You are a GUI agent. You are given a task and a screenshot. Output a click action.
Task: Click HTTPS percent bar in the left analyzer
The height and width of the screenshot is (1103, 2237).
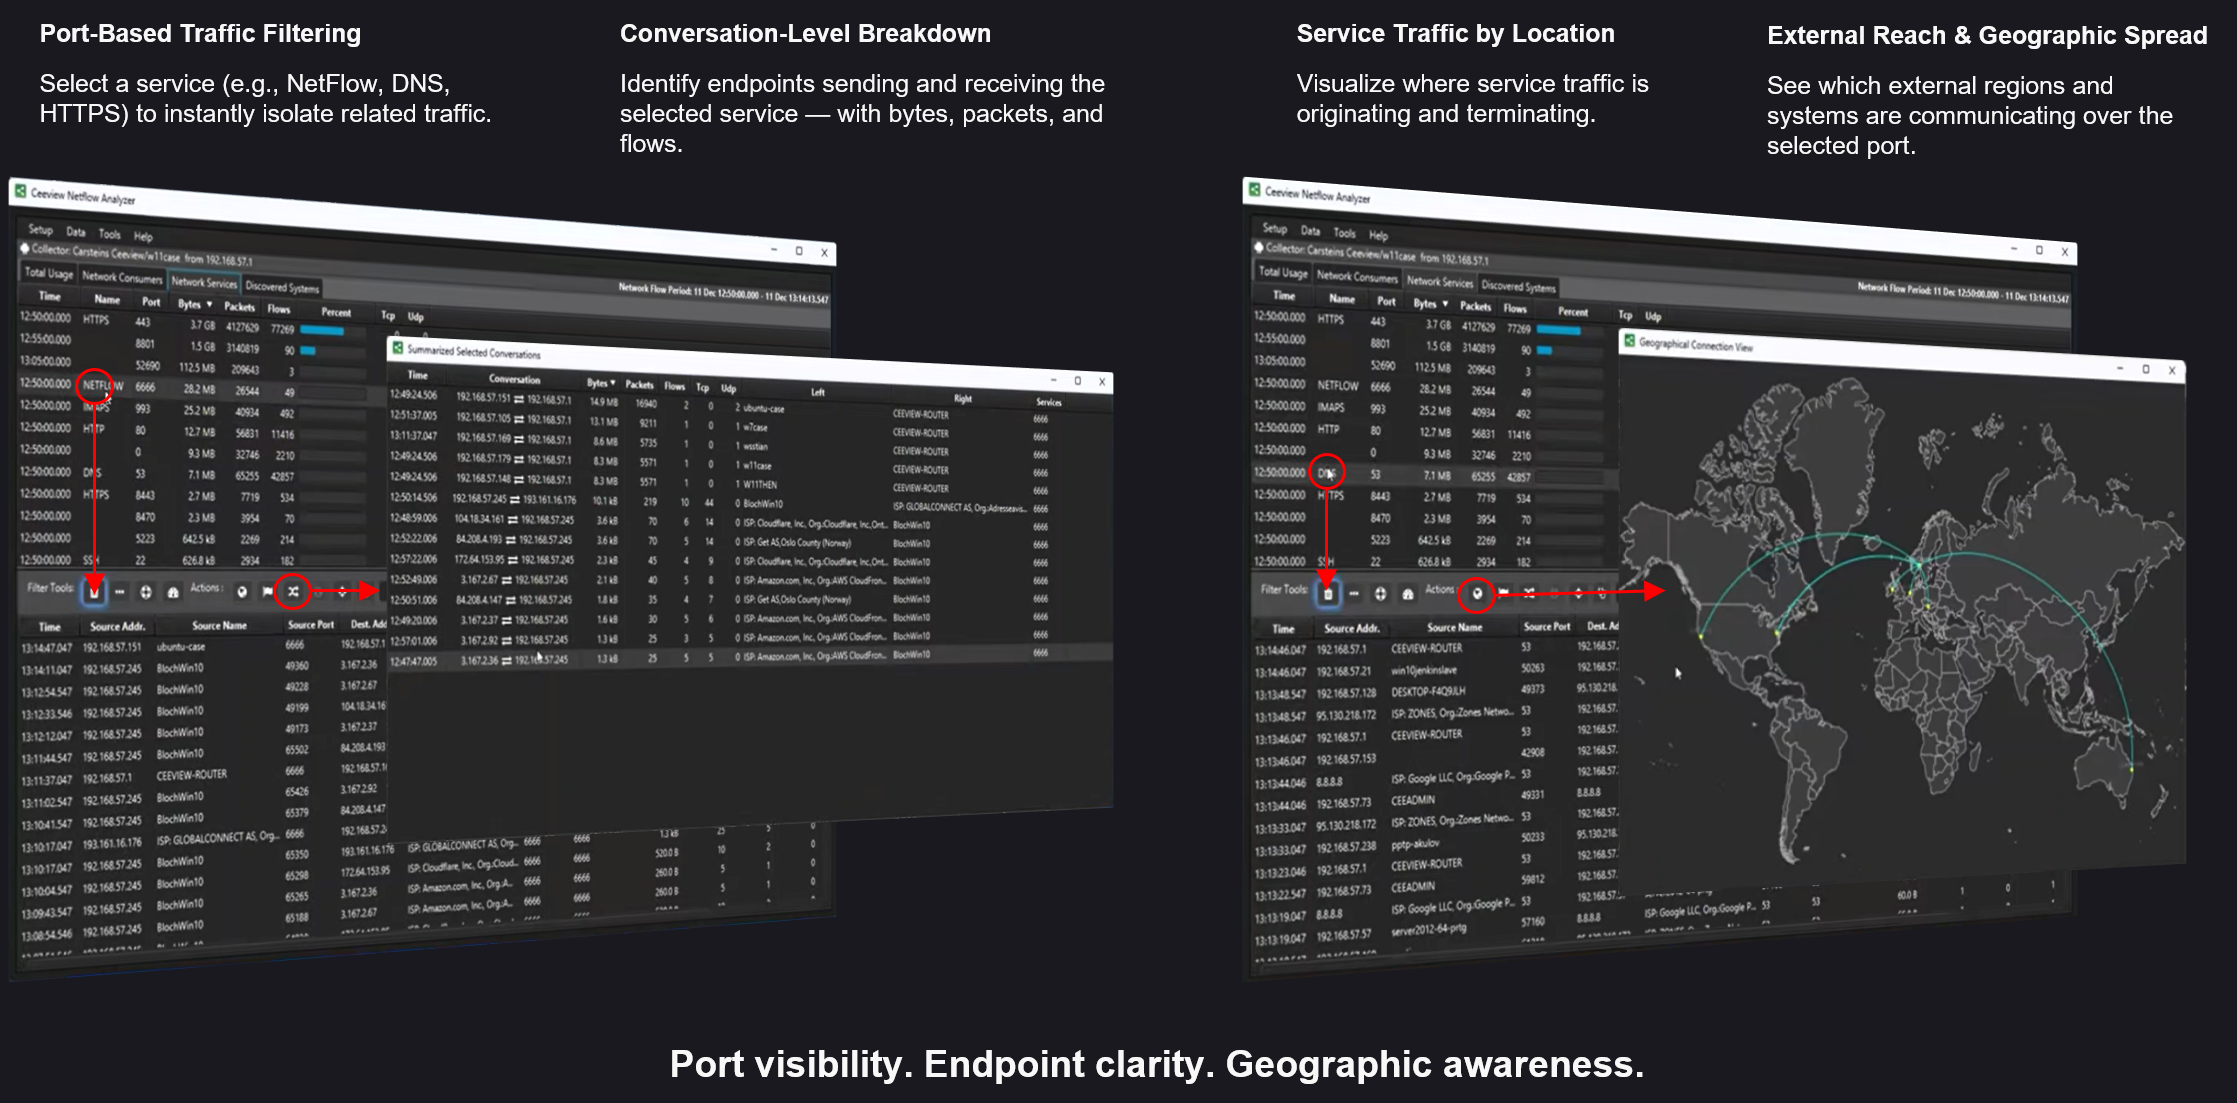coord(322,330)
